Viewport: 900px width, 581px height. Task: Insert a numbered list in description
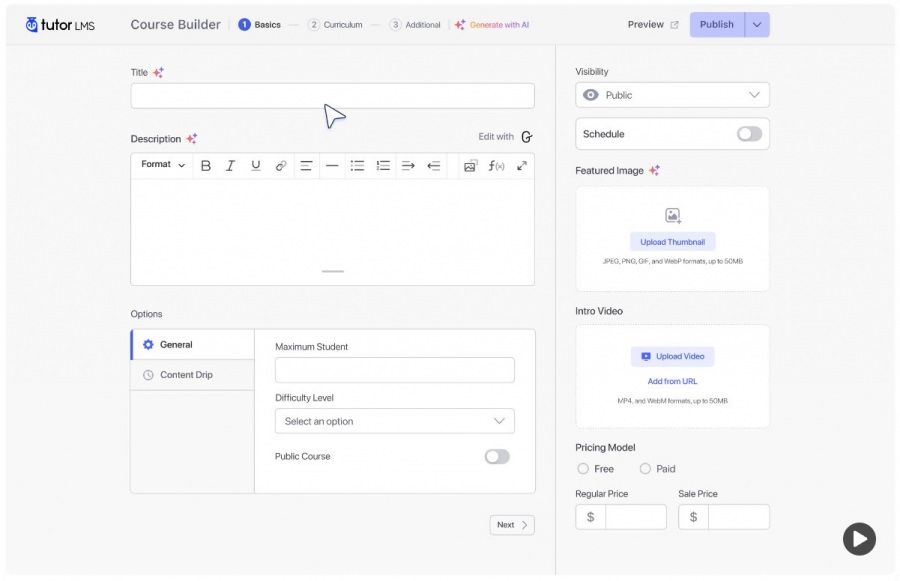(383, 166)
